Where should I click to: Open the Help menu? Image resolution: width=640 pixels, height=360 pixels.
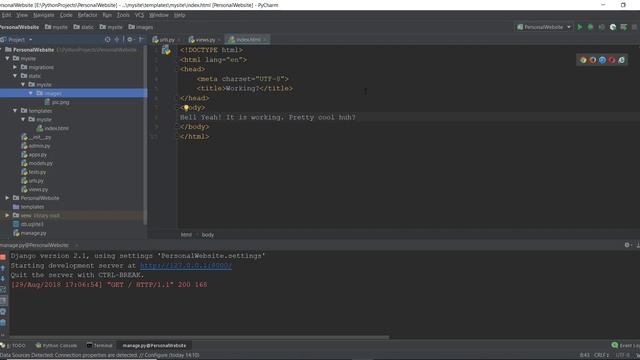tap(179, 15)
